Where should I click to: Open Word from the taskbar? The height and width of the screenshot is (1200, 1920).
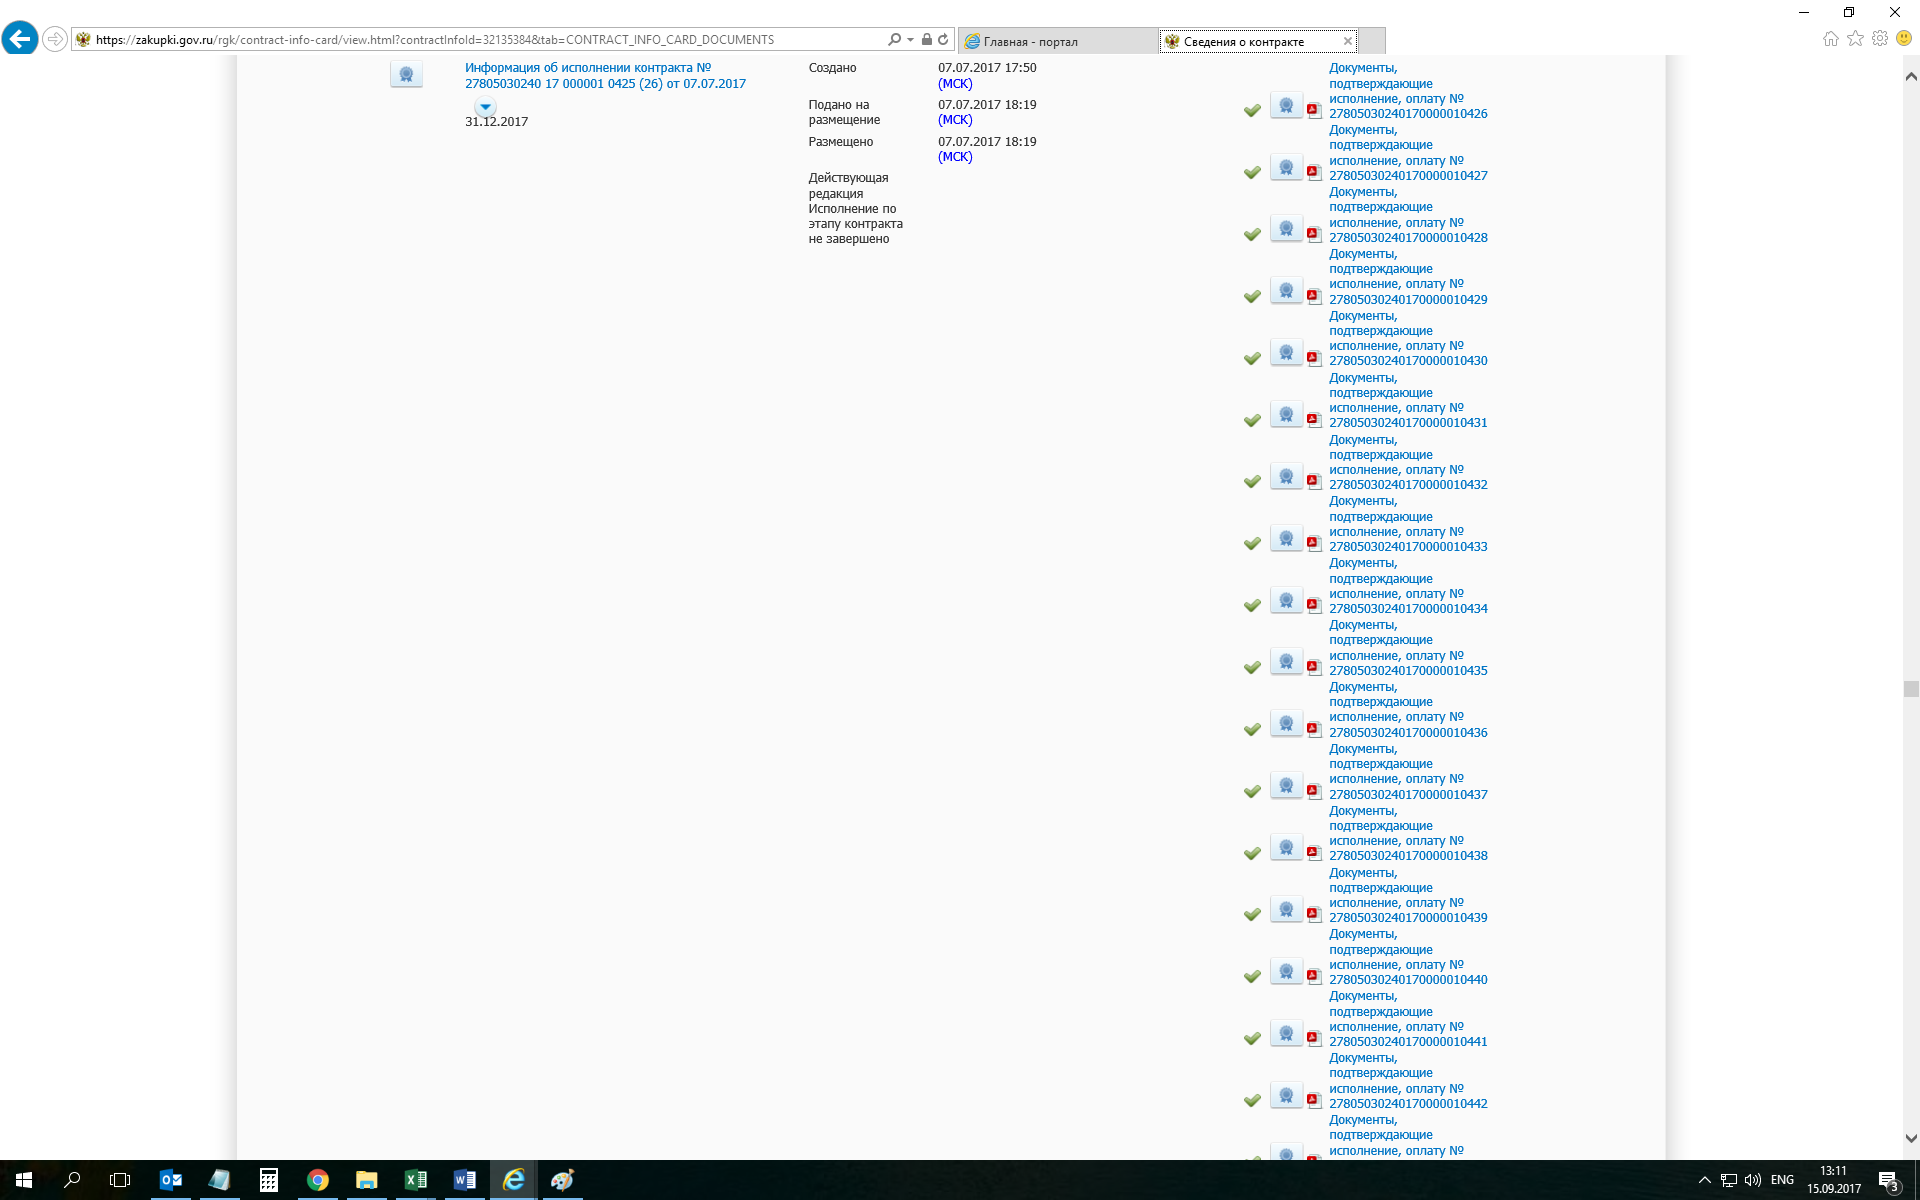(x=464, y=1180)
